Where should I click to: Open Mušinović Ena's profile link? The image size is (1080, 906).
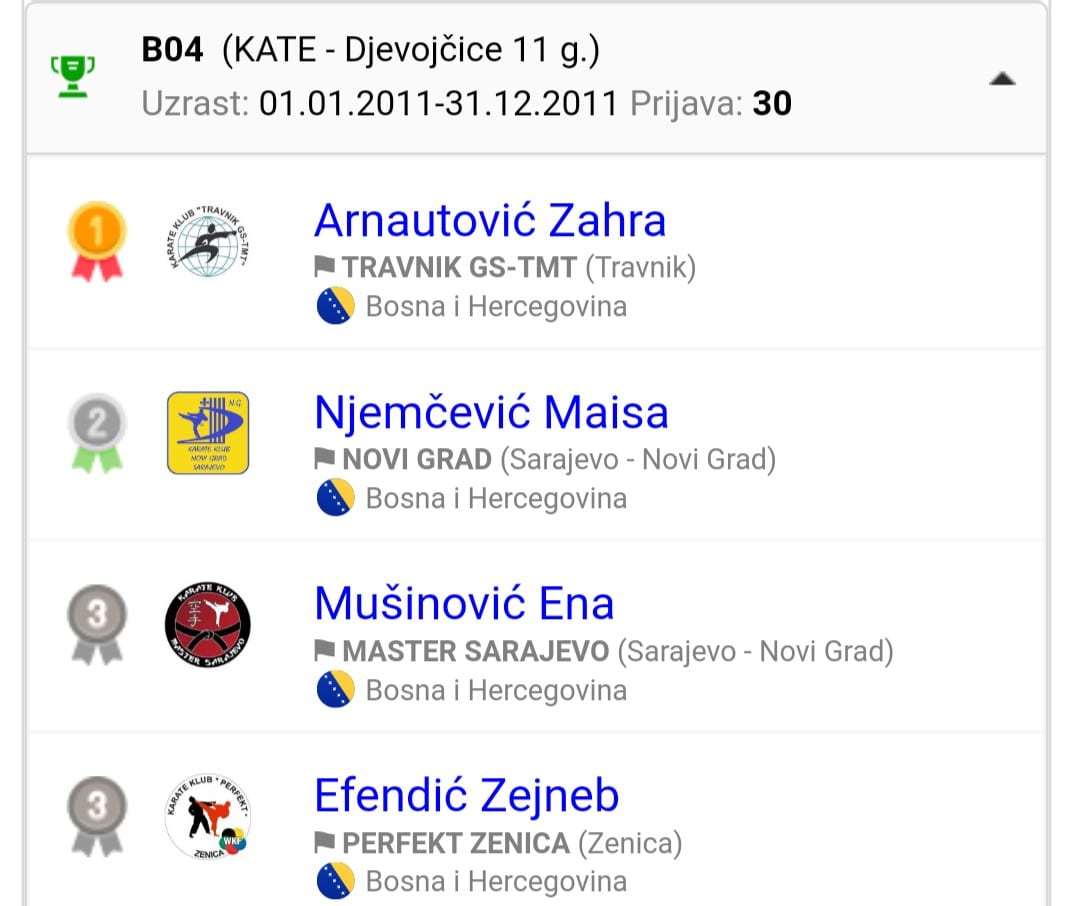(x=464, y=604)
